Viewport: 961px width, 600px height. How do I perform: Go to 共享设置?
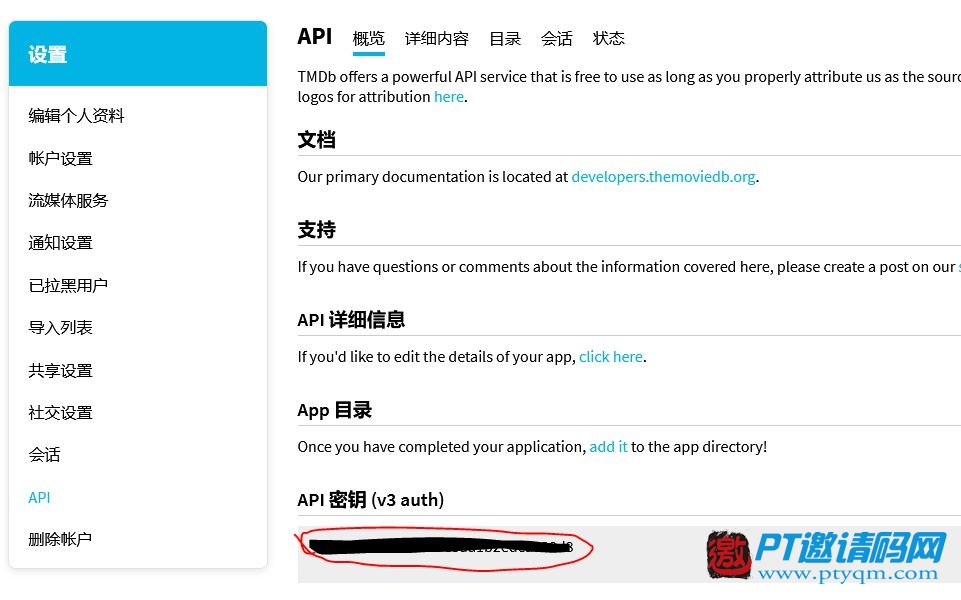(60, 370)
